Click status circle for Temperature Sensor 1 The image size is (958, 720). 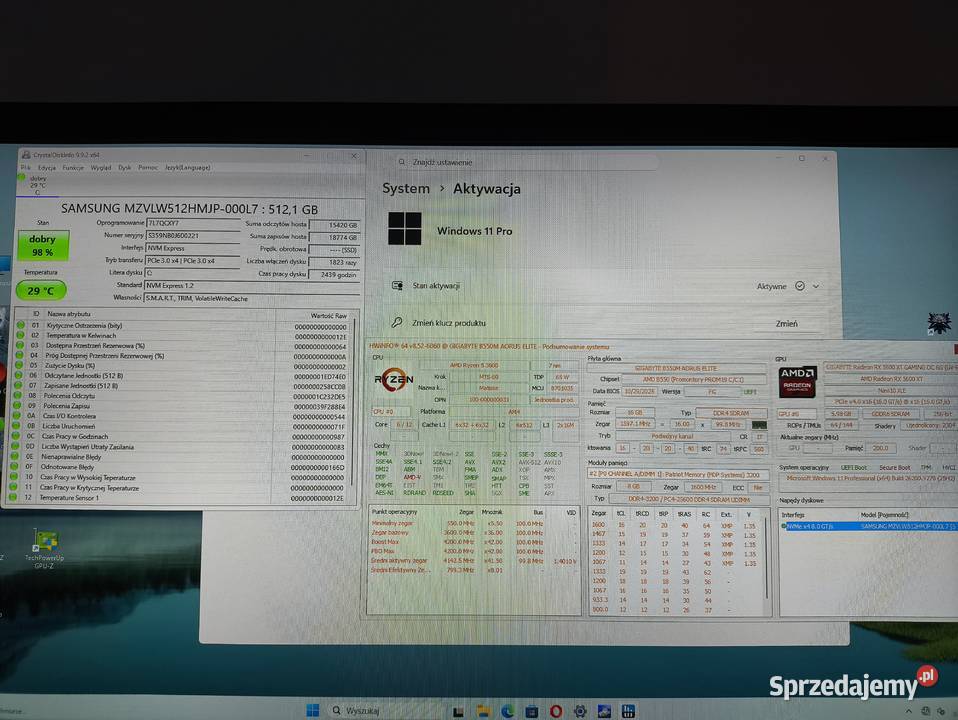pyautogui.click(x=13, y=498)
